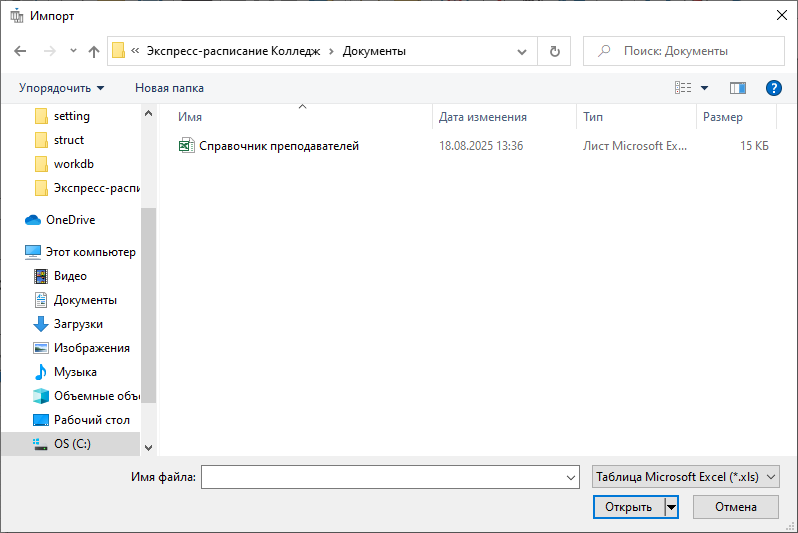Open file type filter Таблица Microsoft Excel

[x=685, y=477]
